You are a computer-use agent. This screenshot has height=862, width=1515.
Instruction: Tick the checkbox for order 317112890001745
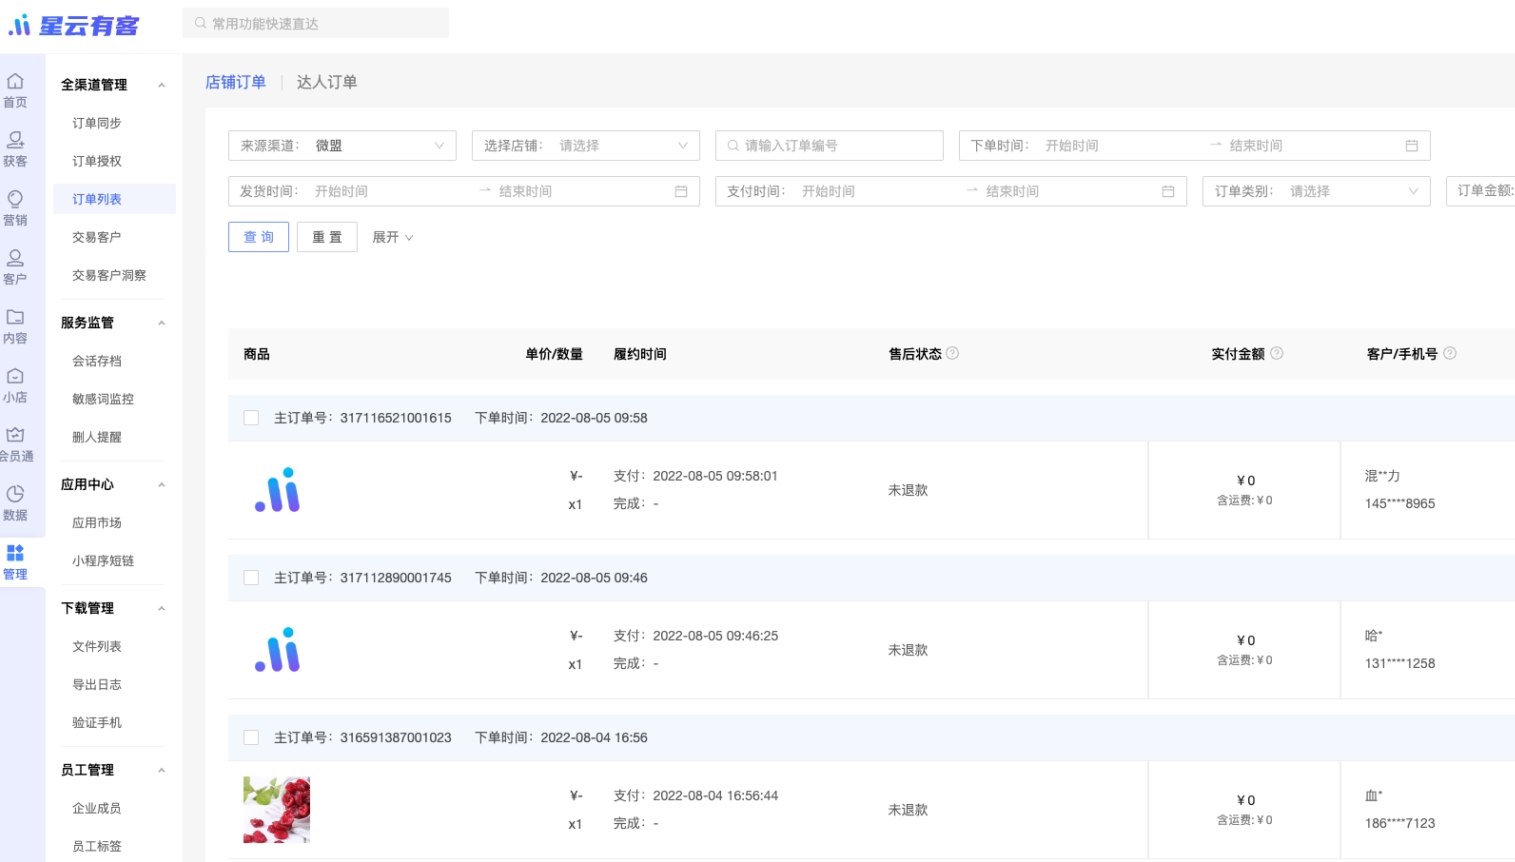pos(251,578)
